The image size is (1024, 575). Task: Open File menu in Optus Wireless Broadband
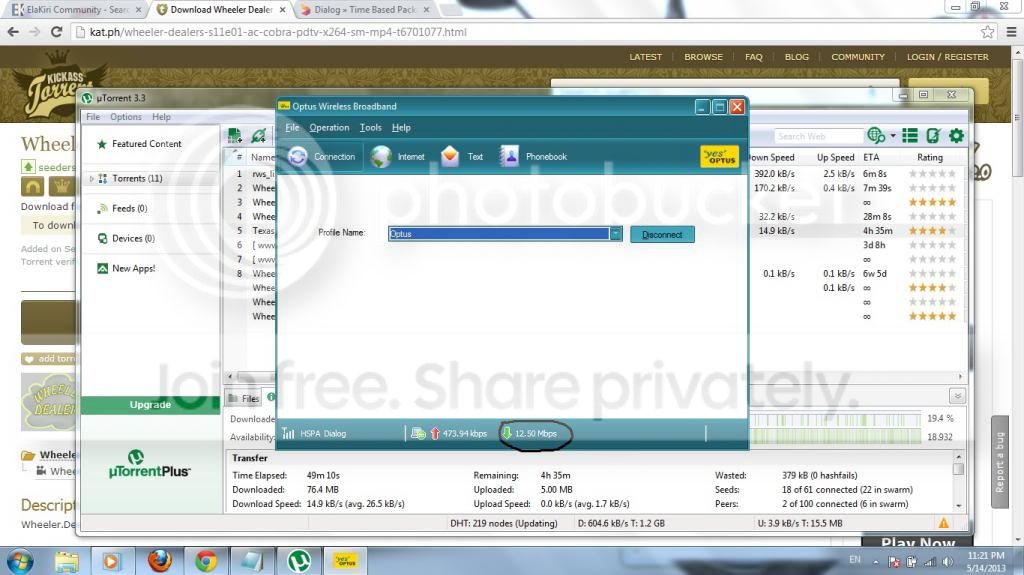pos(292,127)
